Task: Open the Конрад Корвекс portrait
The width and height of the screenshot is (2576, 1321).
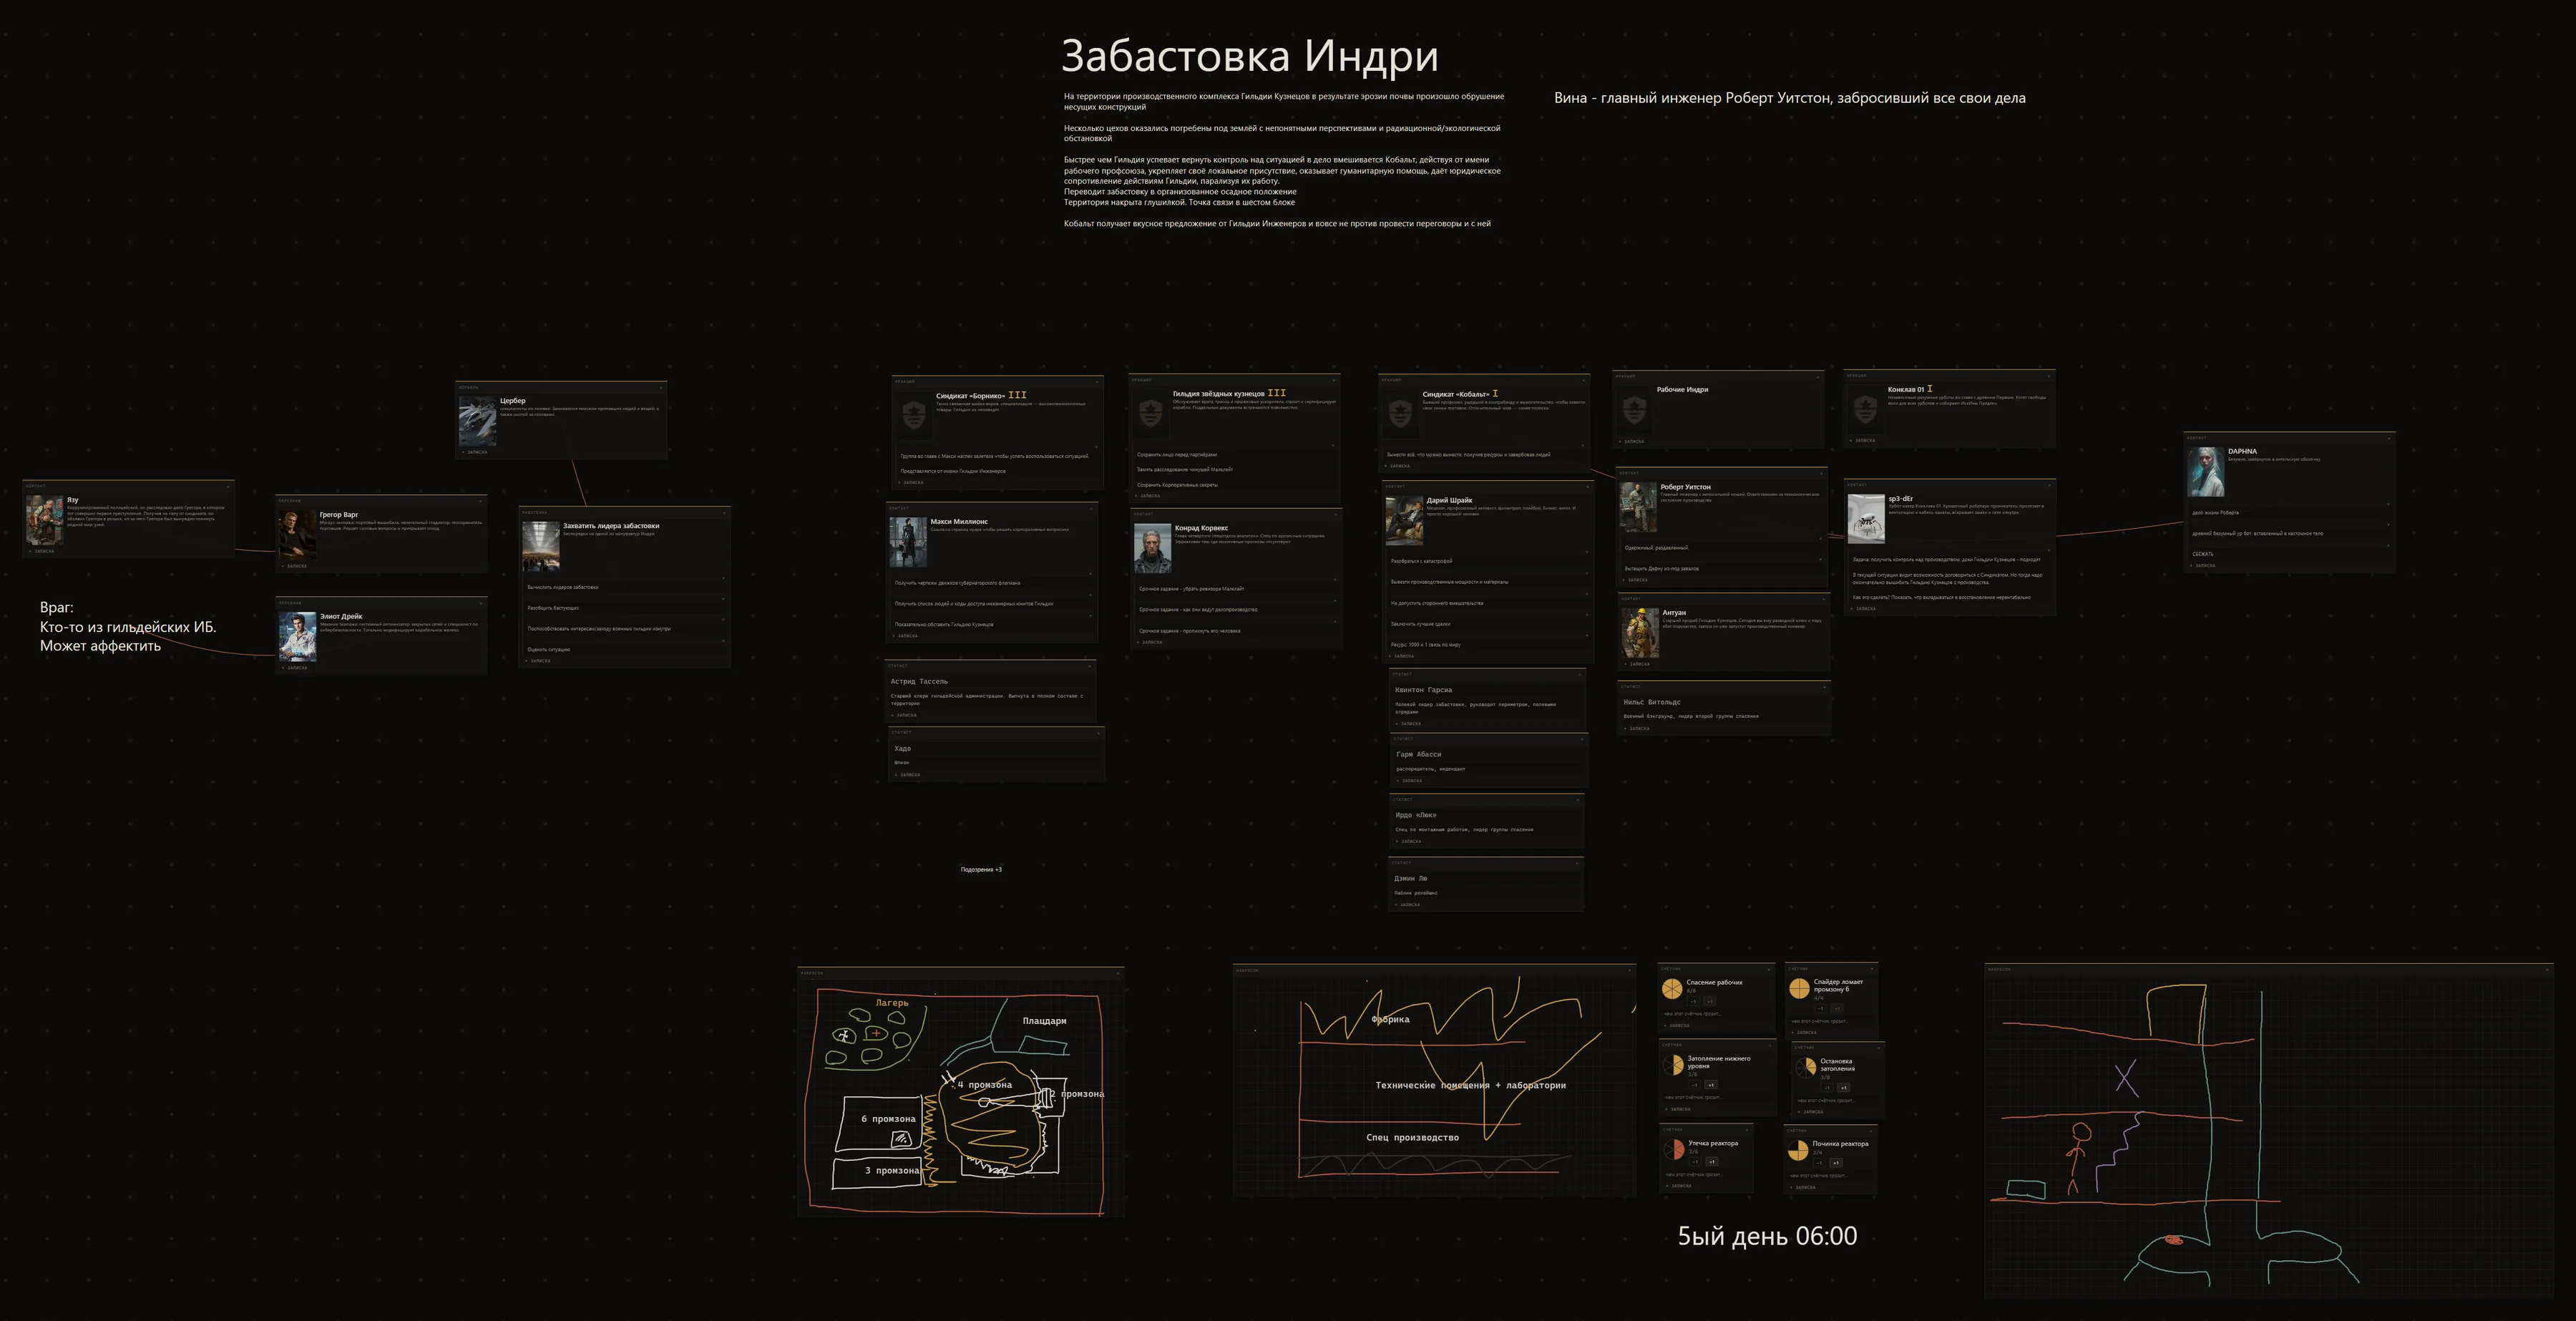Action: pyautogui.click(x=1153, y=548)
